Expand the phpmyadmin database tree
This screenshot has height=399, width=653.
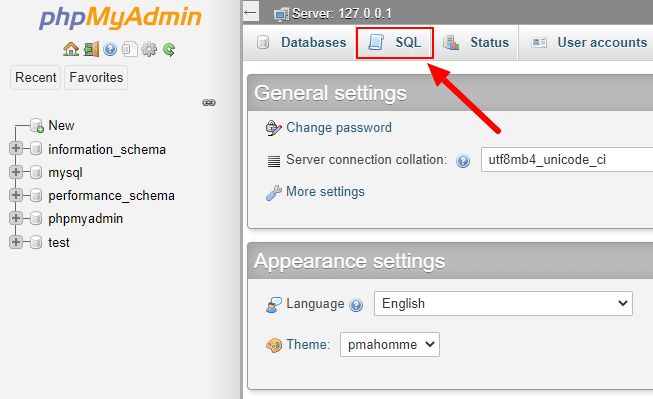(x=16, y=218)
